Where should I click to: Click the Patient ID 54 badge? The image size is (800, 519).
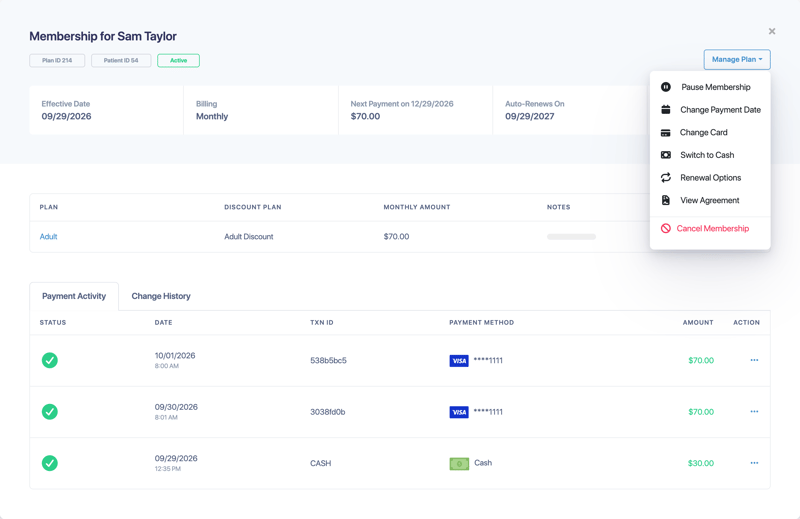pyautogui.click(x=121, y=60)
